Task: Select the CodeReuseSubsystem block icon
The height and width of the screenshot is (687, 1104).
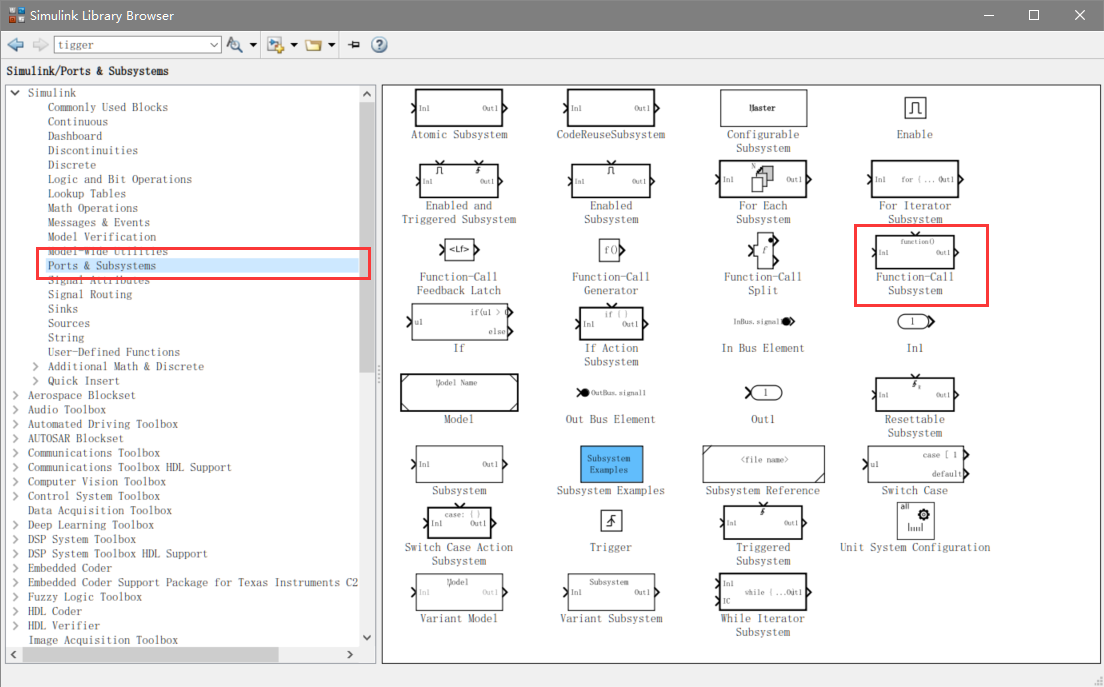Action: coord(611,108)
